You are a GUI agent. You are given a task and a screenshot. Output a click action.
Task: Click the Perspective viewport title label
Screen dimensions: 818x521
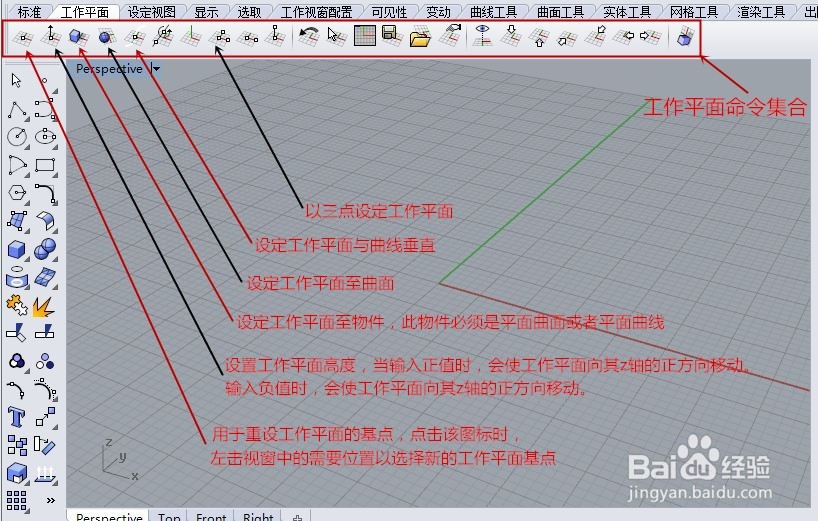(x=109, y=68)
